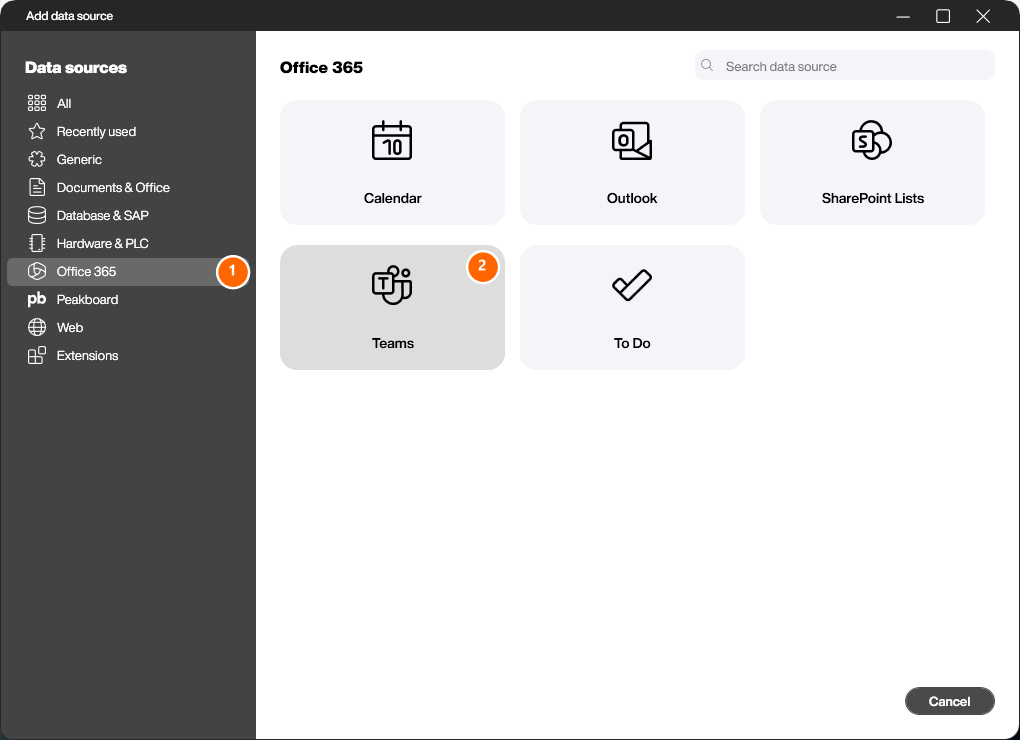Image resolution: width=1020 pixels, height=740 pixels.
Task: Click the document icon for Documents & Office
Action: [37, 187]
